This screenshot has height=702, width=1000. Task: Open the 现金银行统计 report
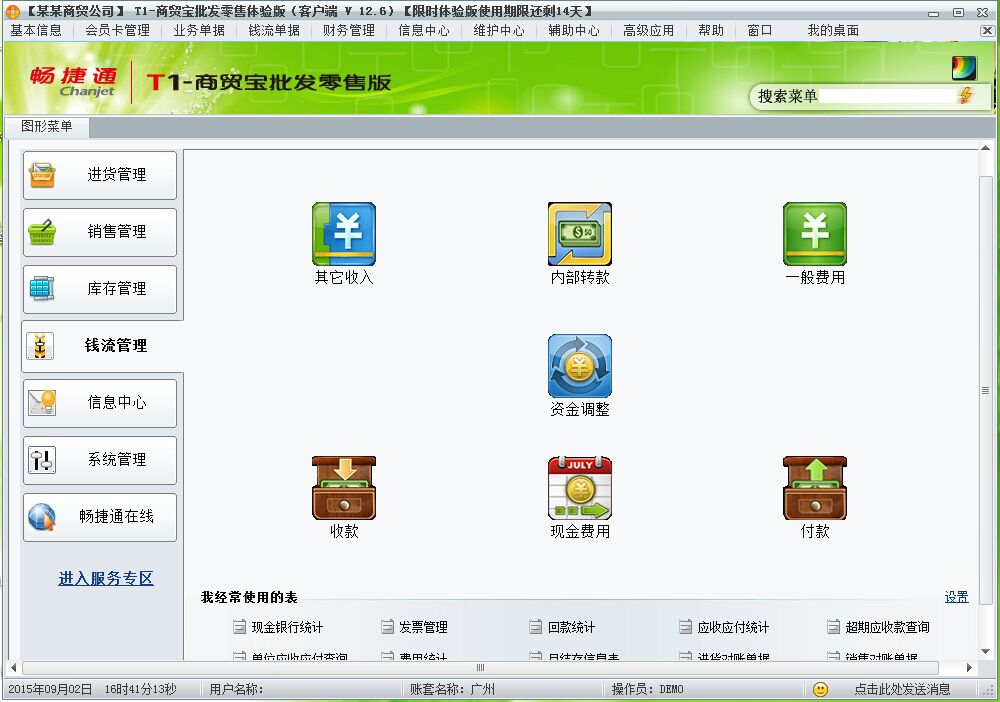287,627
